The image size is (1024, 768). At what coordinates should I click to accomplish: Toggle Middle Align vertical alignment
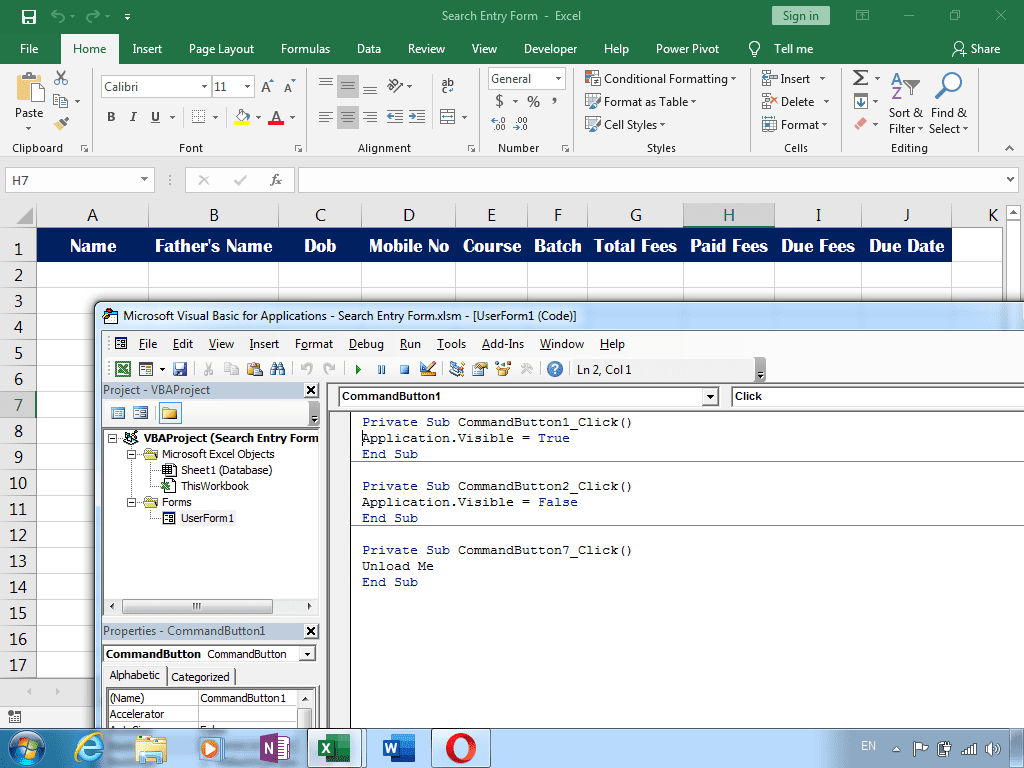click(x=348, y=86)
